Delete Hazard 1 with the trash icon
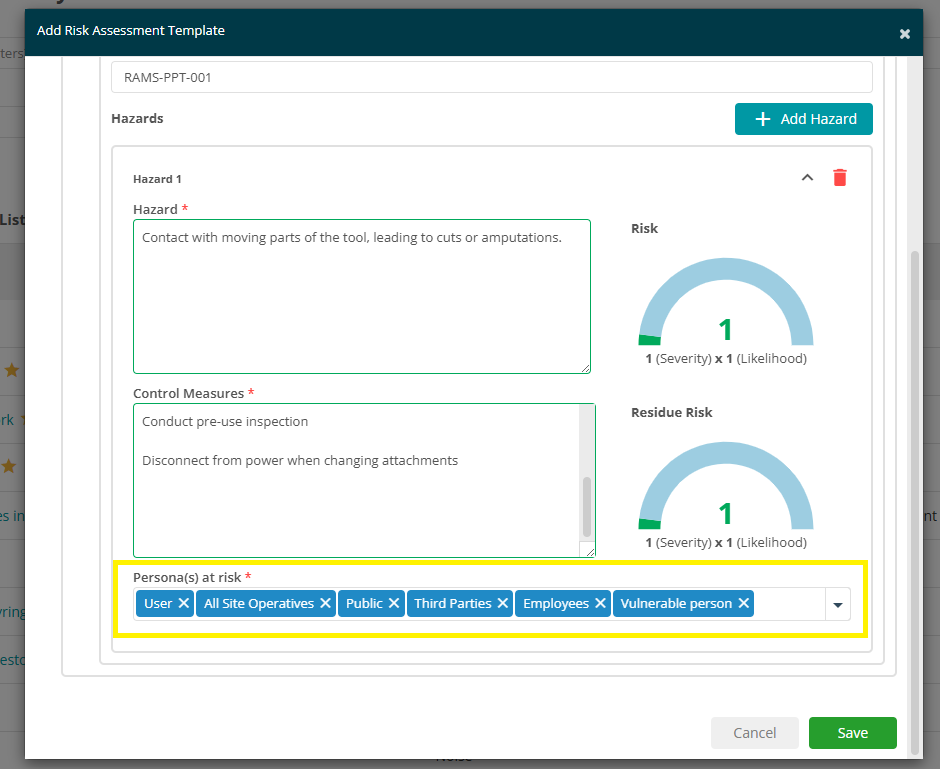Image resolution: width=940 pixels, height=769 pixels. 840,177
